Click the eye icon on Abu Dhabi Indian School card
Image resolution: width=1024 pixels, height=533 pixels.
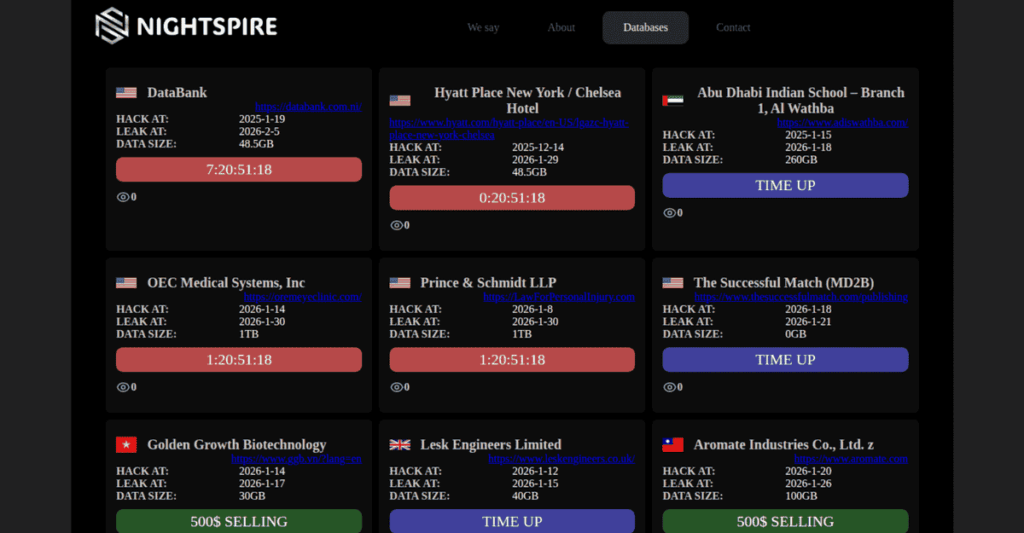pos(669,213)
